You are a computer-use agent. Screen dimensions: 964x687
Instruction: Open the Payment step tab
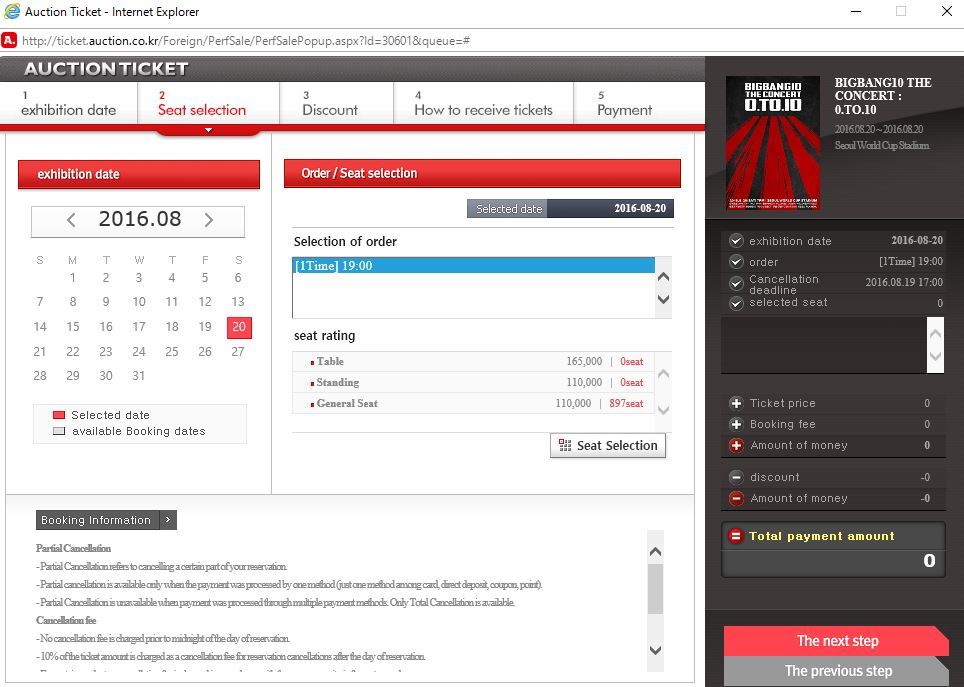pos(639,103)
